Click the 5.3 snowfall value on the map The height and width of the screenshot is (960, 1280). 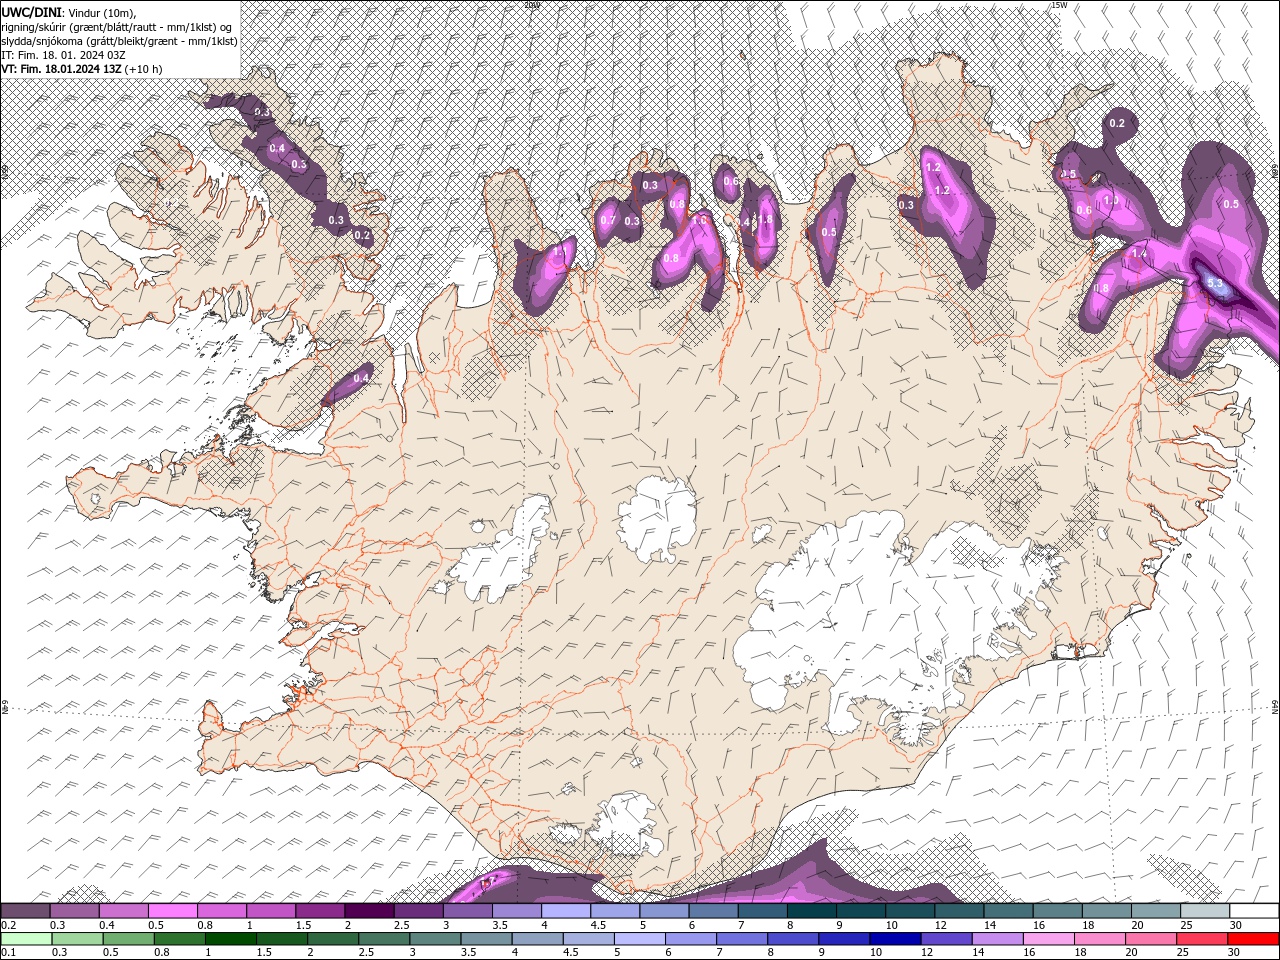(1215, 284)
